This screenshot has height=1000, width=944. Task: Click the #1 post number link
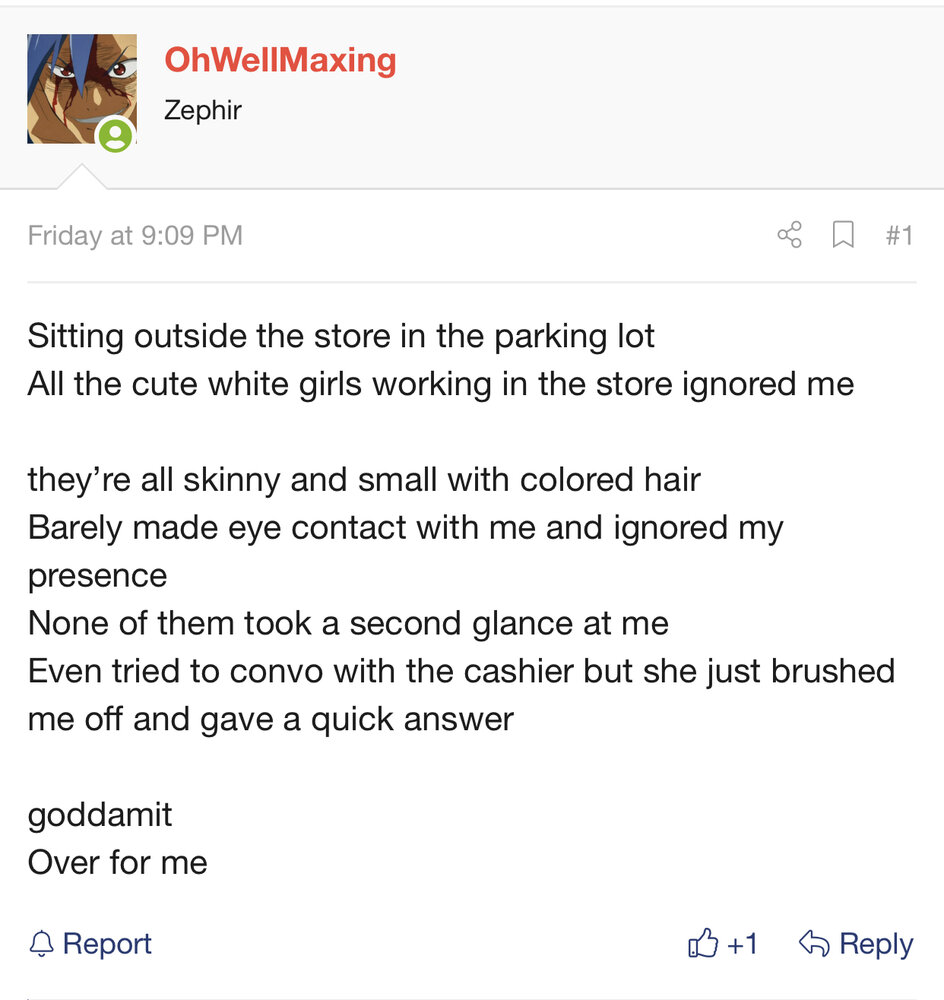click(899, 235)
